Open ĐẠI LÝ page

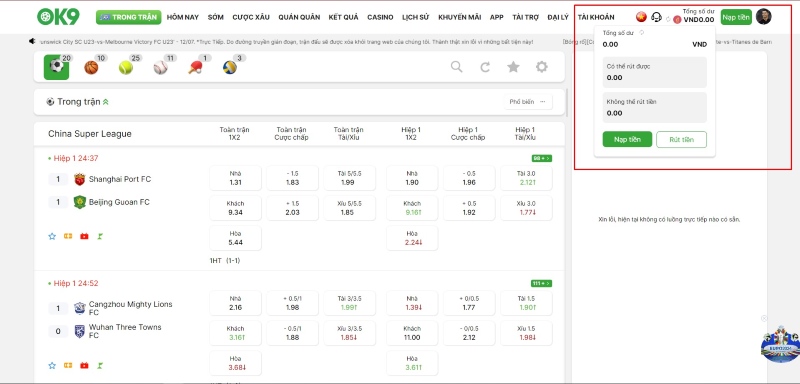(558, 17)
